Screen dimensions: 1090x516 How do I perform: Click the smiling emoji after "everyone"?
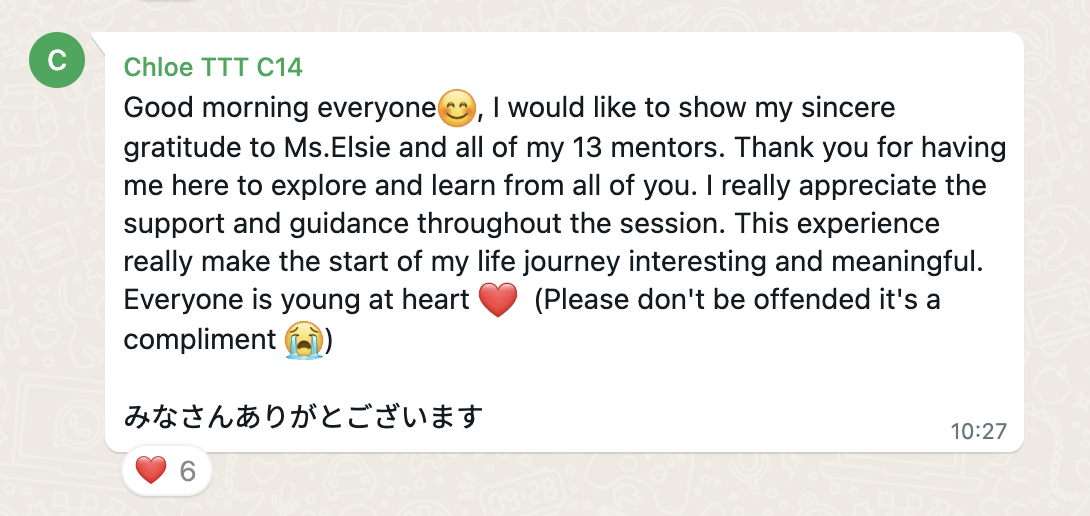456,108
